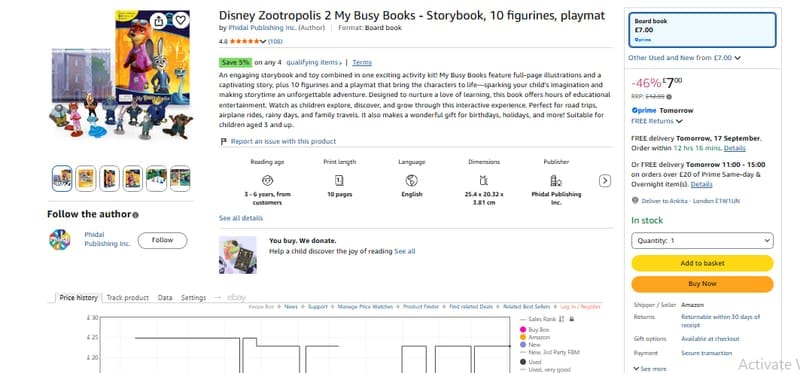Click Report an issue with this product
Screen dimensions: 800x373
click(283, 141)
